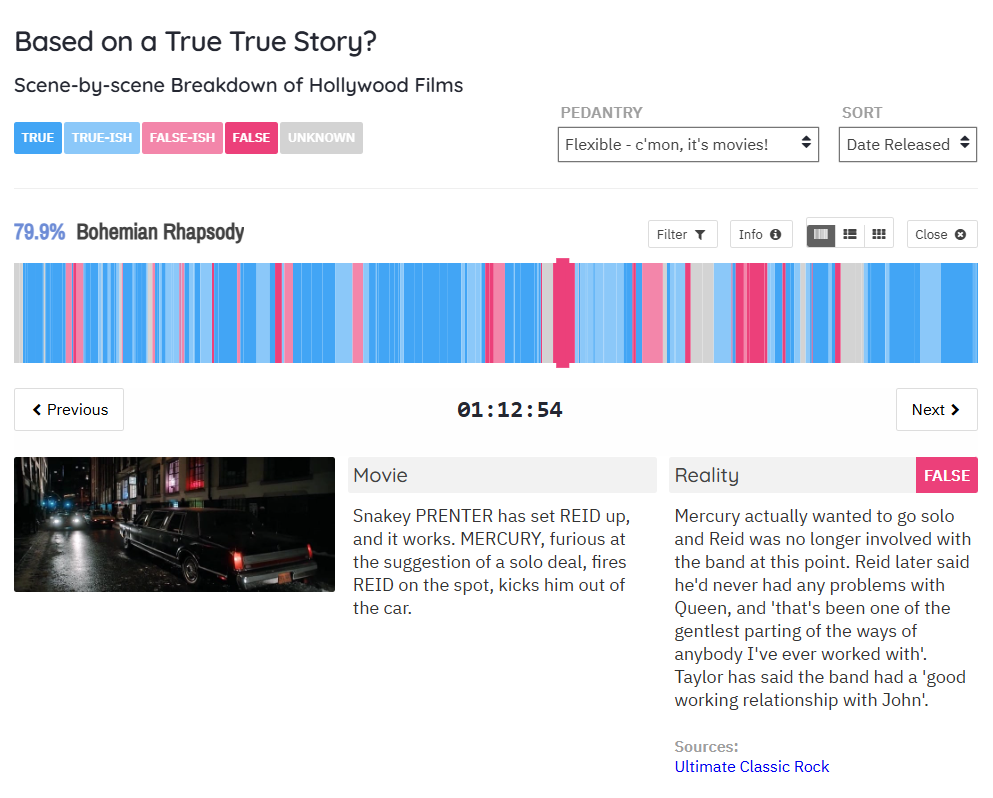This screenshot has width=993, height=798.
Task: Toggle the FALSE-ISH legend filter
Action: tap(182, 138)
